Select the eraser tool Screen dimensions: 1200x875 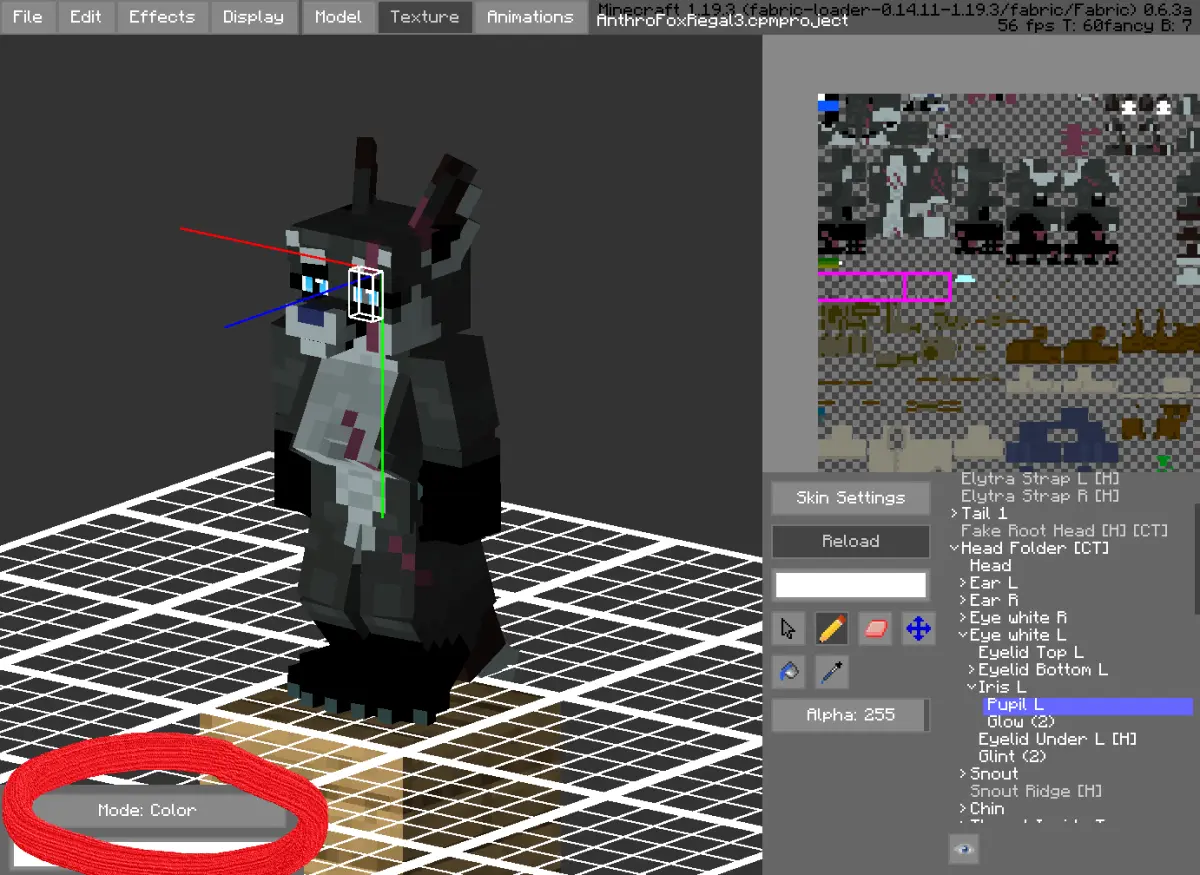pos(875,629)
